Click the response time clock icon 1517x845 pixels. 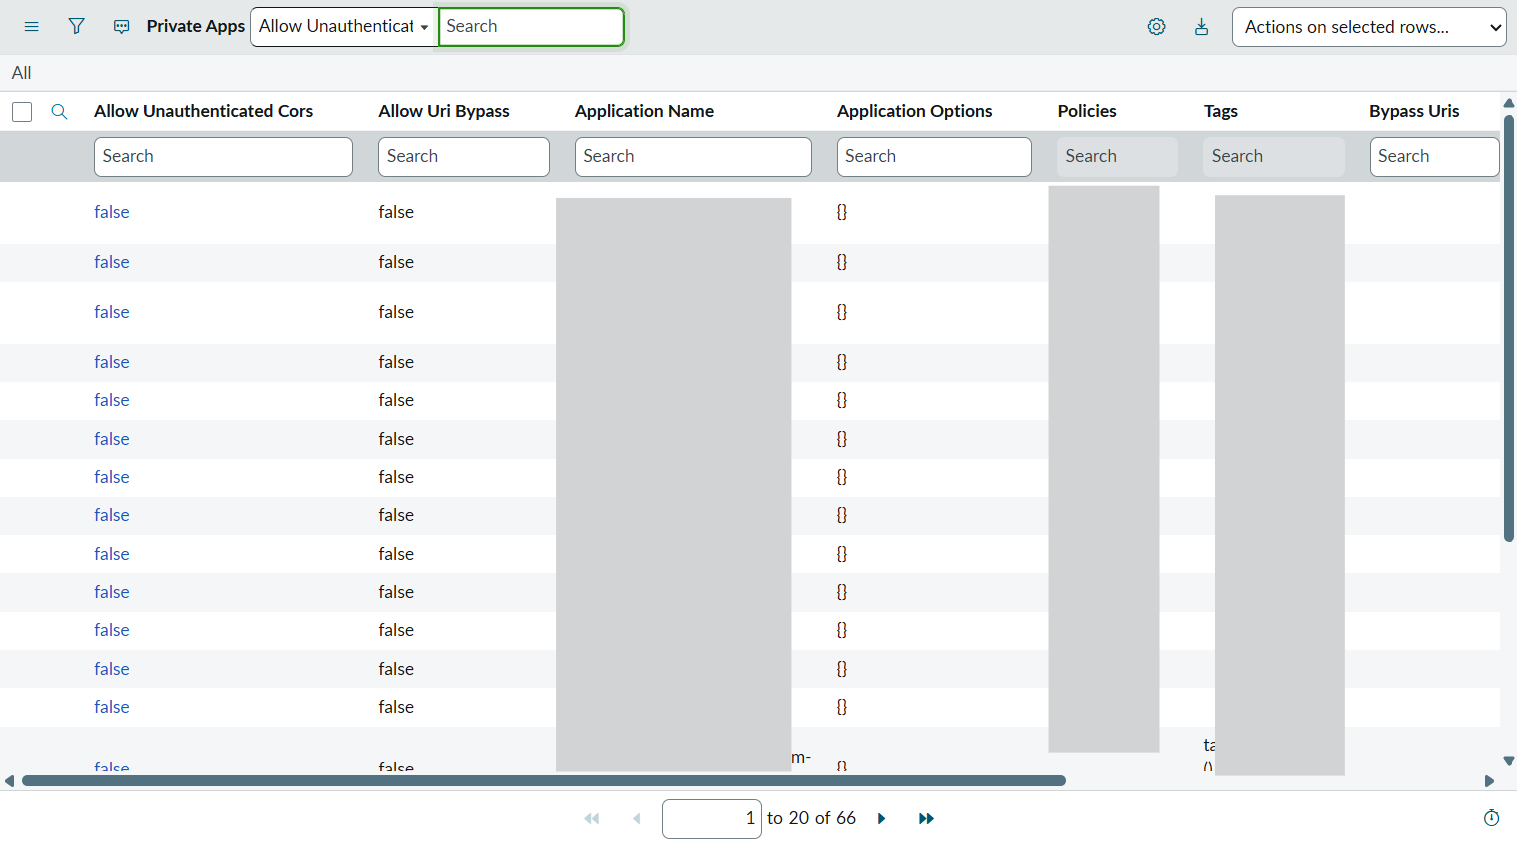point(1491,818)
